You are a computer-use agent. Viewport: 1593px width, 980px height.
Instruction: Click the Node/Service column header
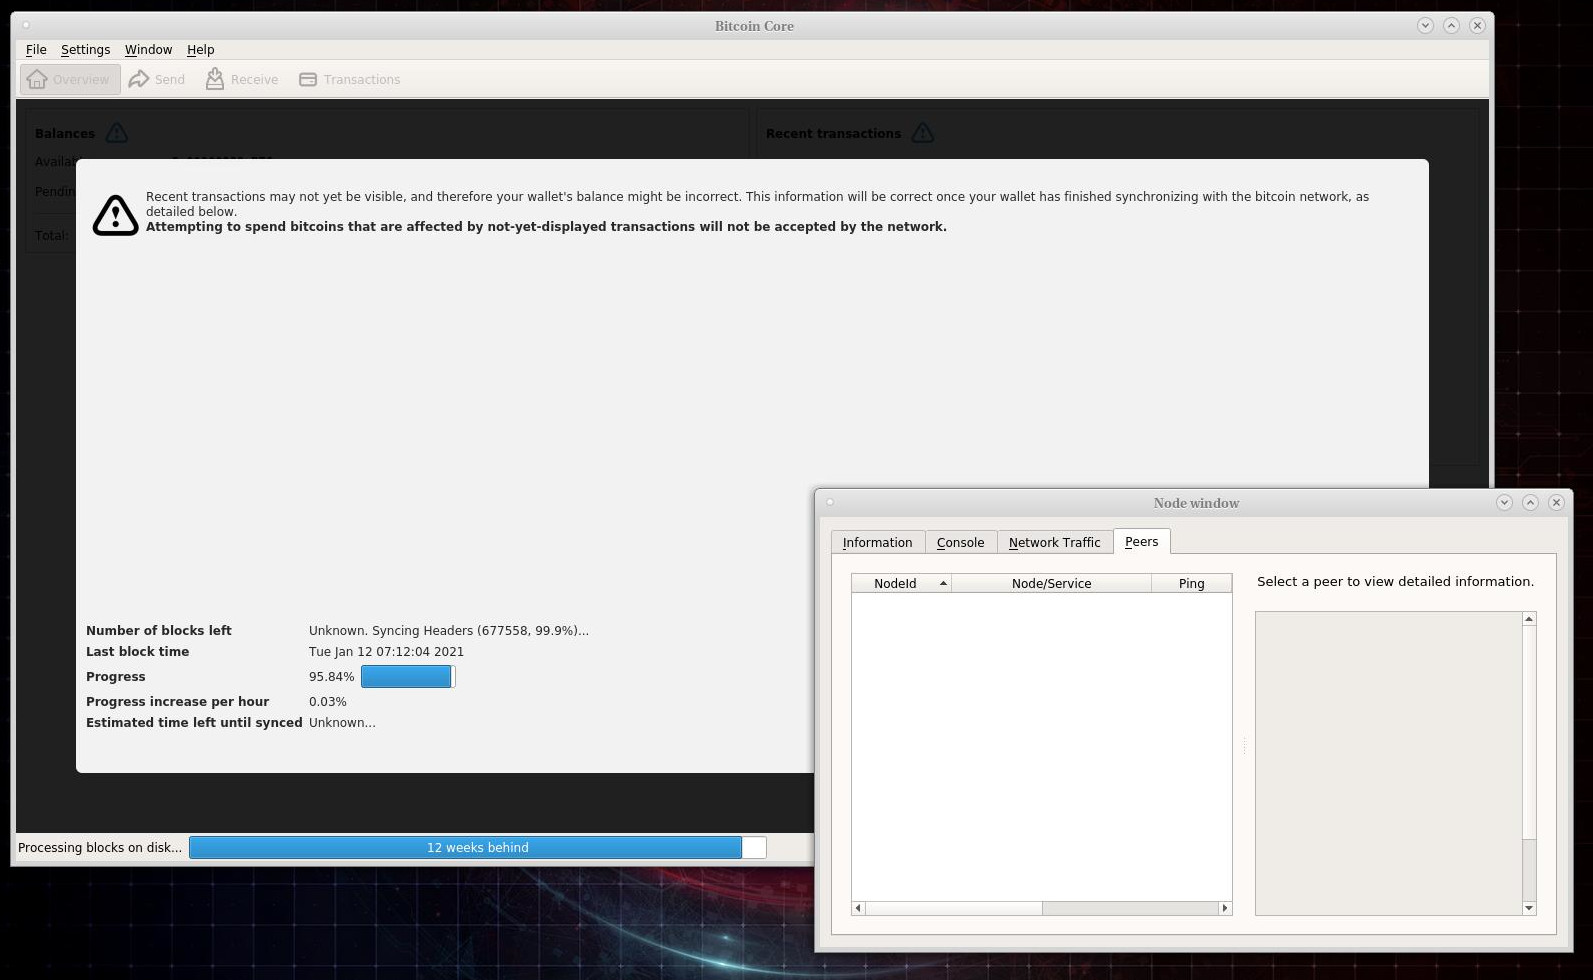point(1051,583)
